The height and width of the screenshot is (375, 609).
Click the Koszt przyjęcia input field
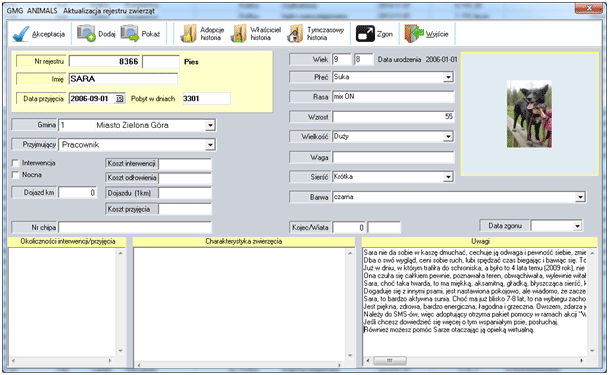point(185,209)
